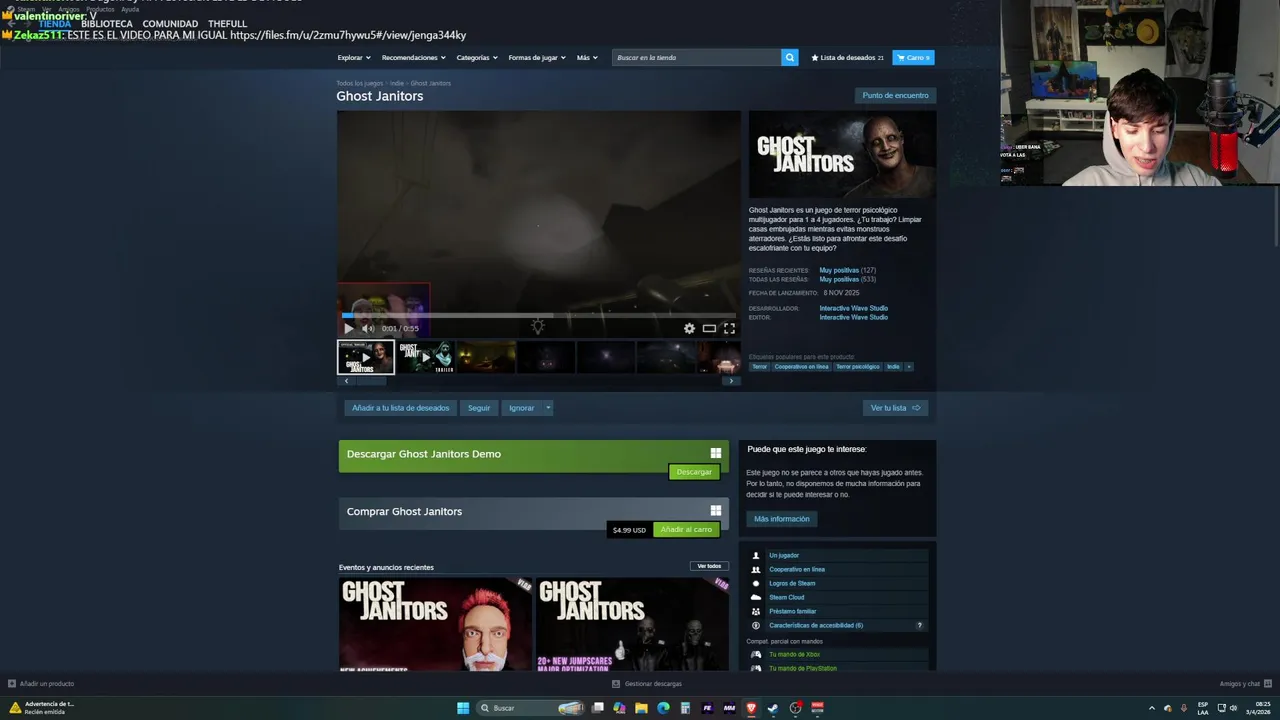This screenshot has height=720, width=1280.
Task: Click 'Añadir al carro' button
Action: click(686, 530)
